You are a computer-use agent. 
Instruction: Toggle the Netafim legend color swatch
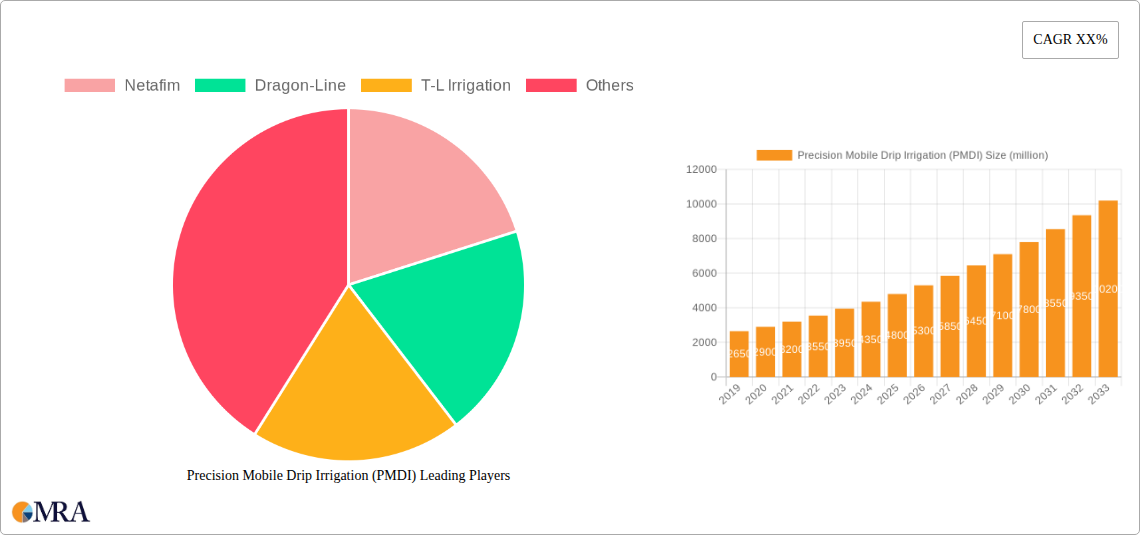(89, 86)
